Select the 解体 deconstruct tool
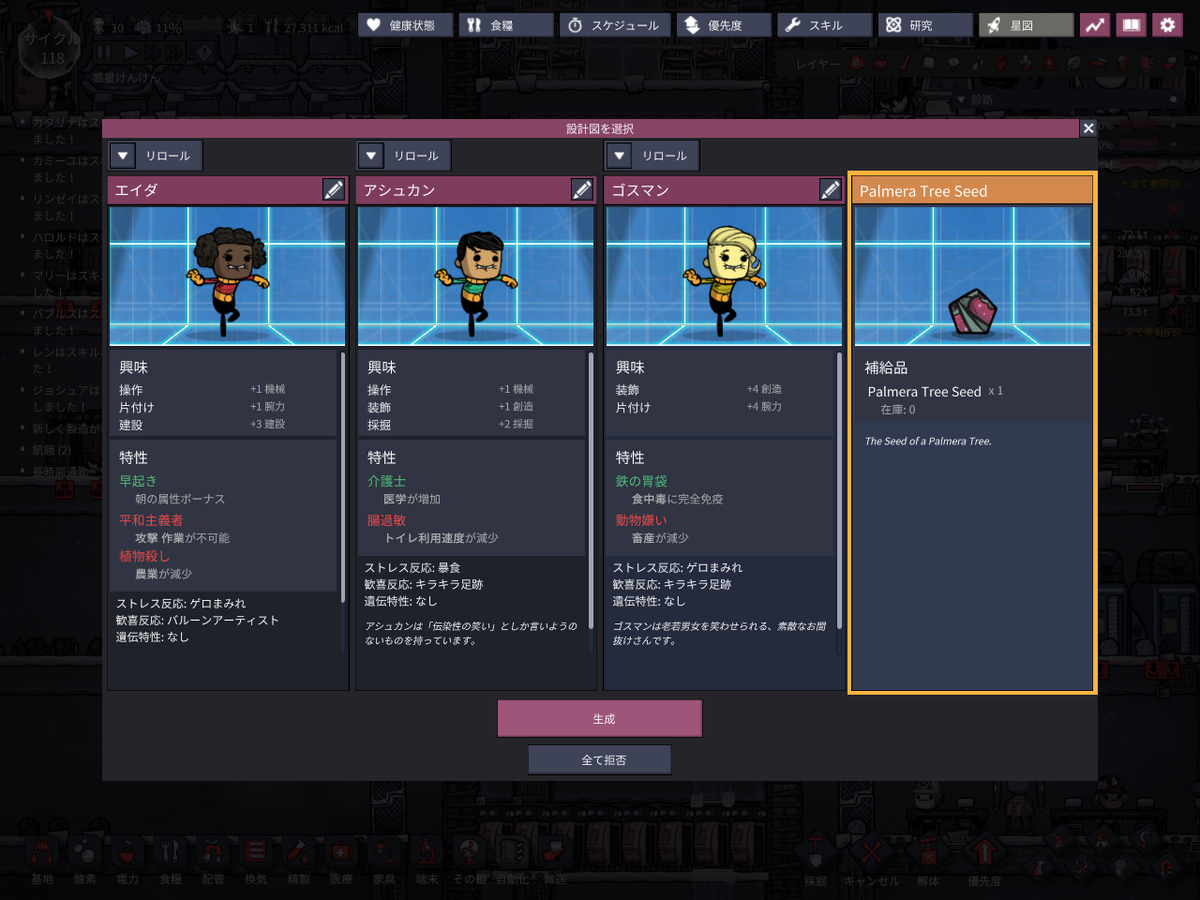This screenshot has height=900, width=1200. point(928,860)
